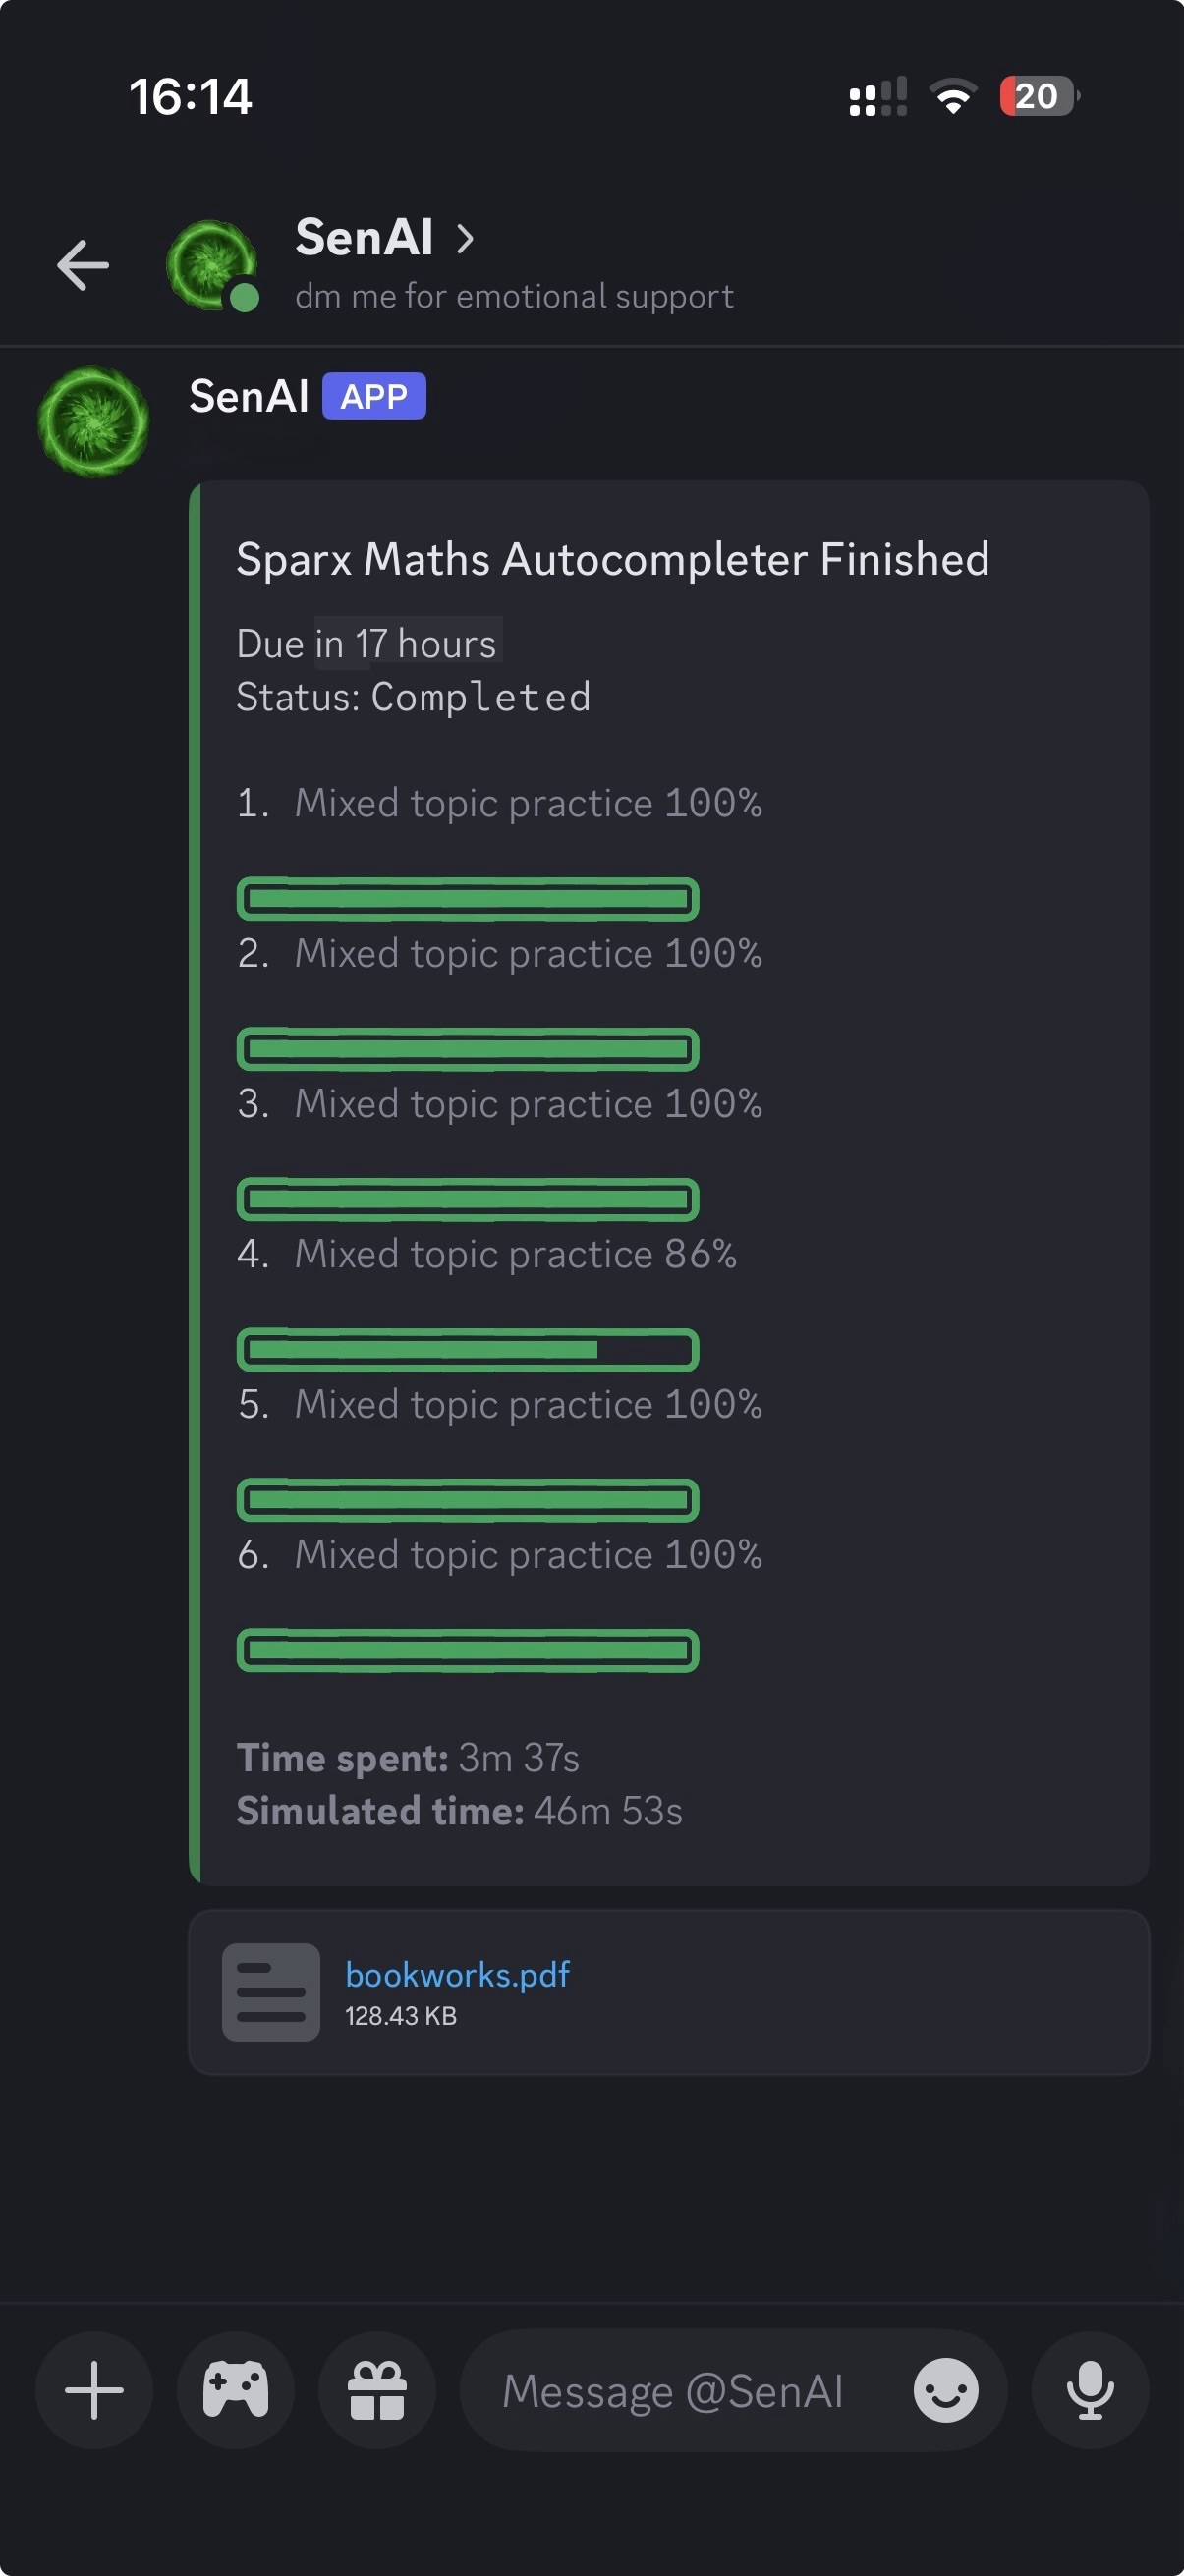Focus the Message @SenAI input field
This screenshot has width=1184, height=2576.
(673, 2392)
